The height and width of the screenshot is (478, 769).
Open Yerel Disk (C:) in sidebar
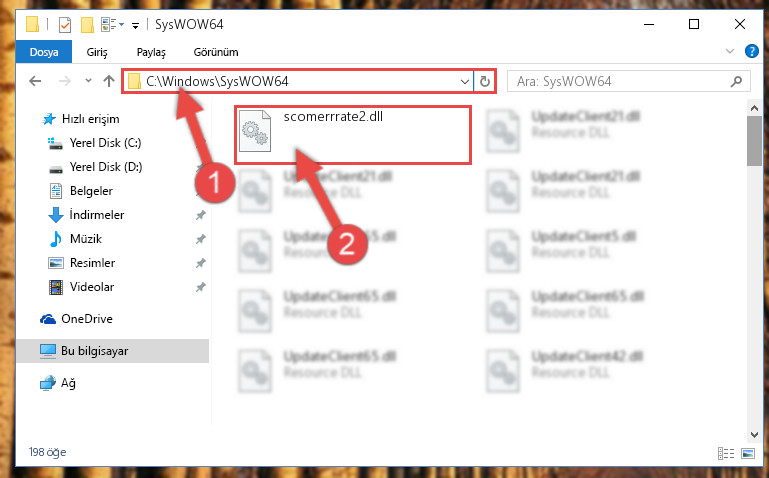tap(105, 143)
